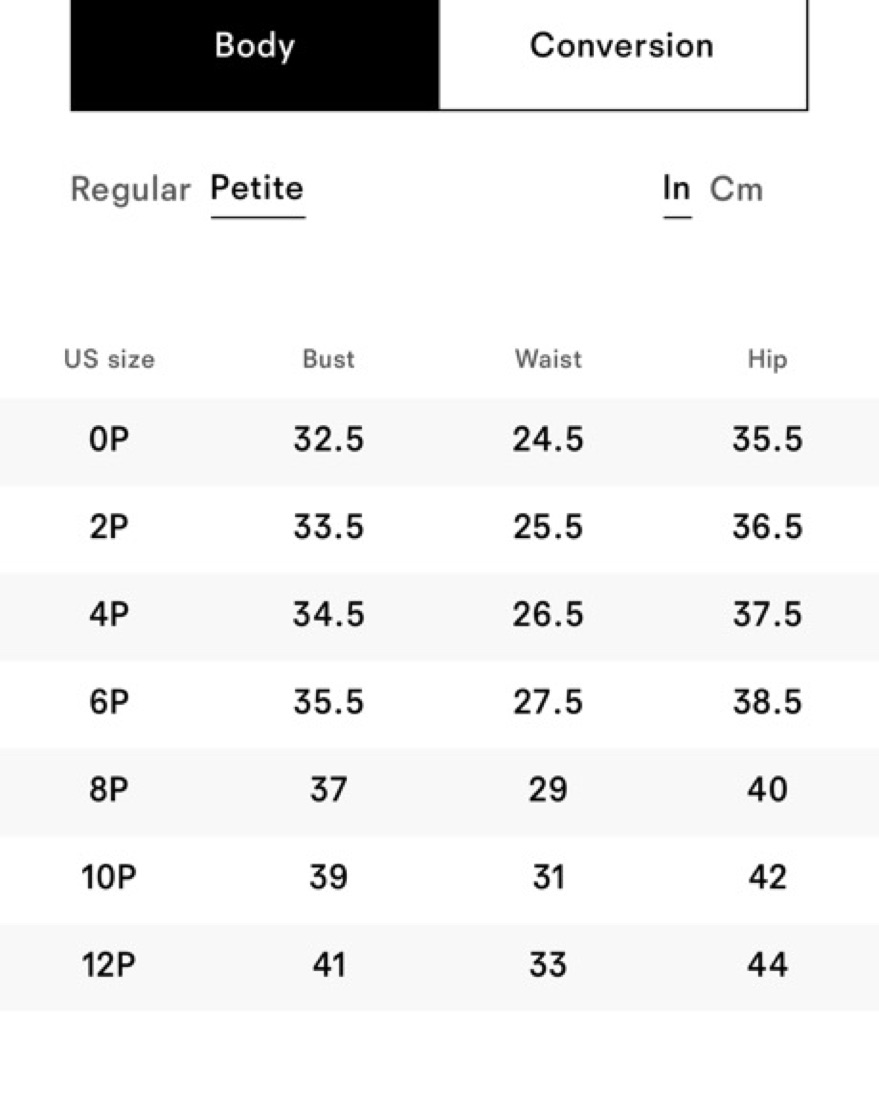Click the Hip column header

pos(767,359)
